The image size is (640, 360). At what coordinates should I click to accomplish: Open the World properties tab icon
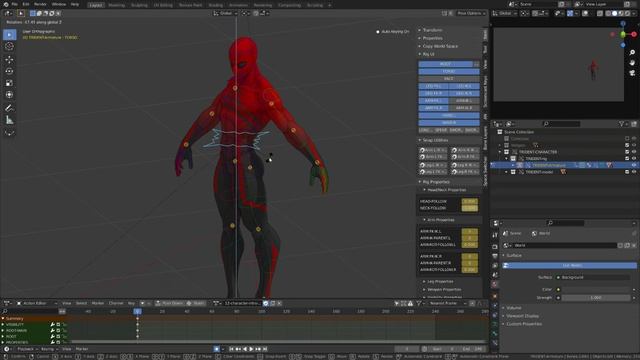pyautogui.click(x=495, y=284)
